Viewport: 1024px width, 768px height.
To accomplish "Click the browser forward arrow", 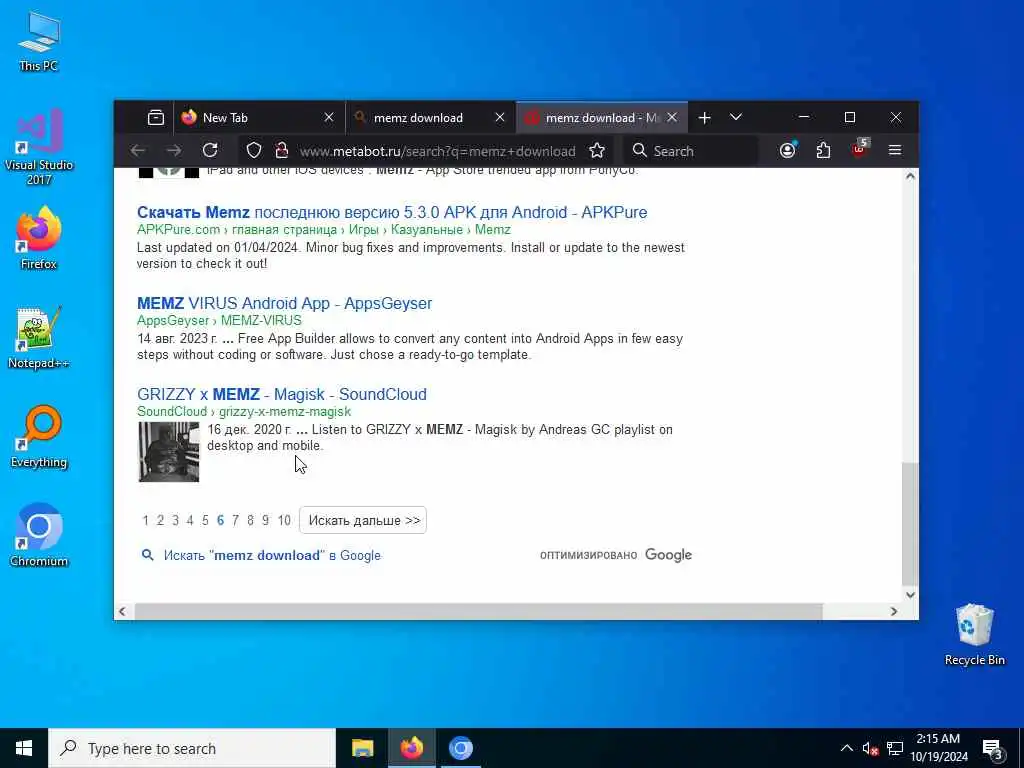I will [174, 151].
